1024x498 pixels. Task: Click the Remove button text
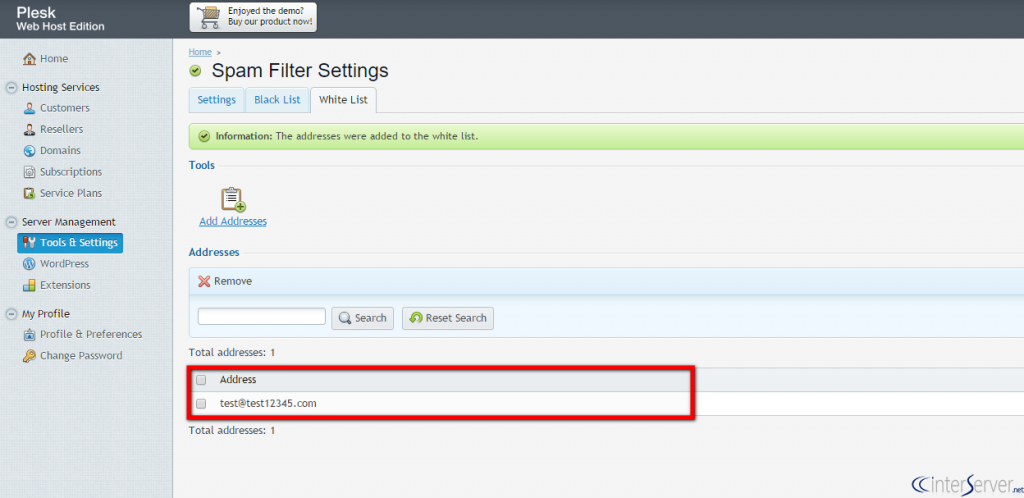(233, 281)
